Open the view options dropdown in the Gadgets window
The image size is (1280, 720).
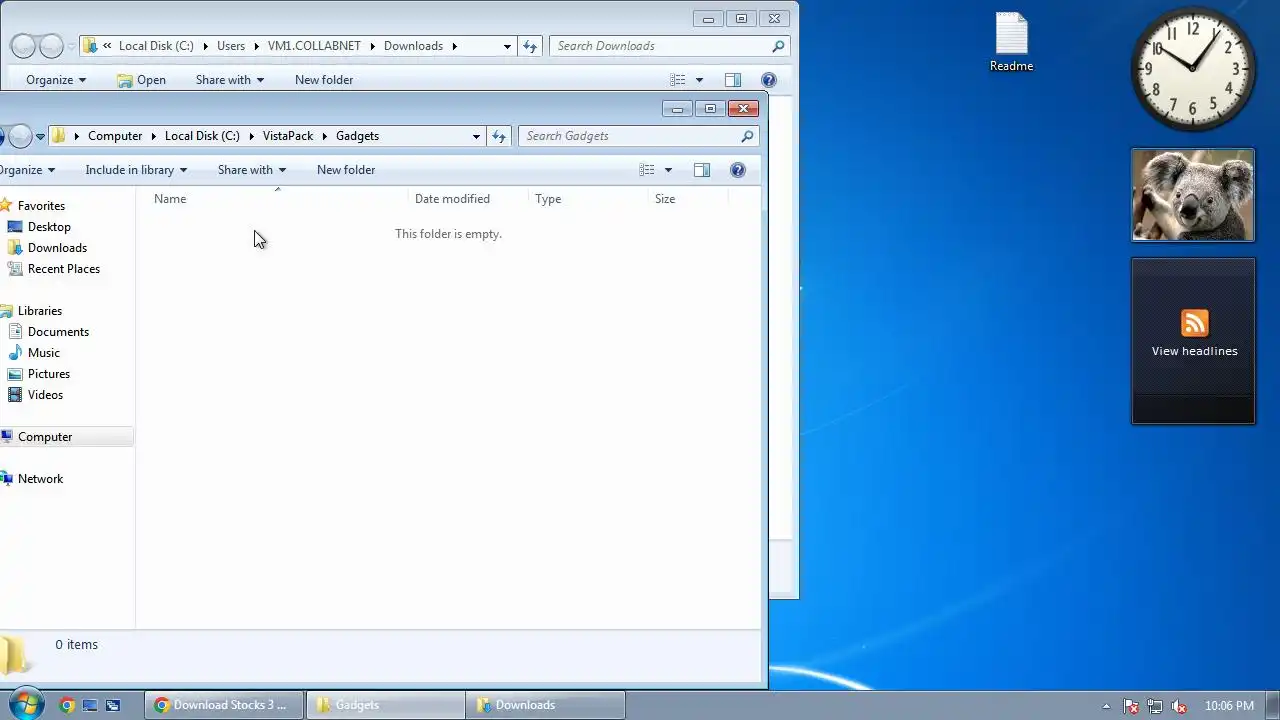(668, 170)
